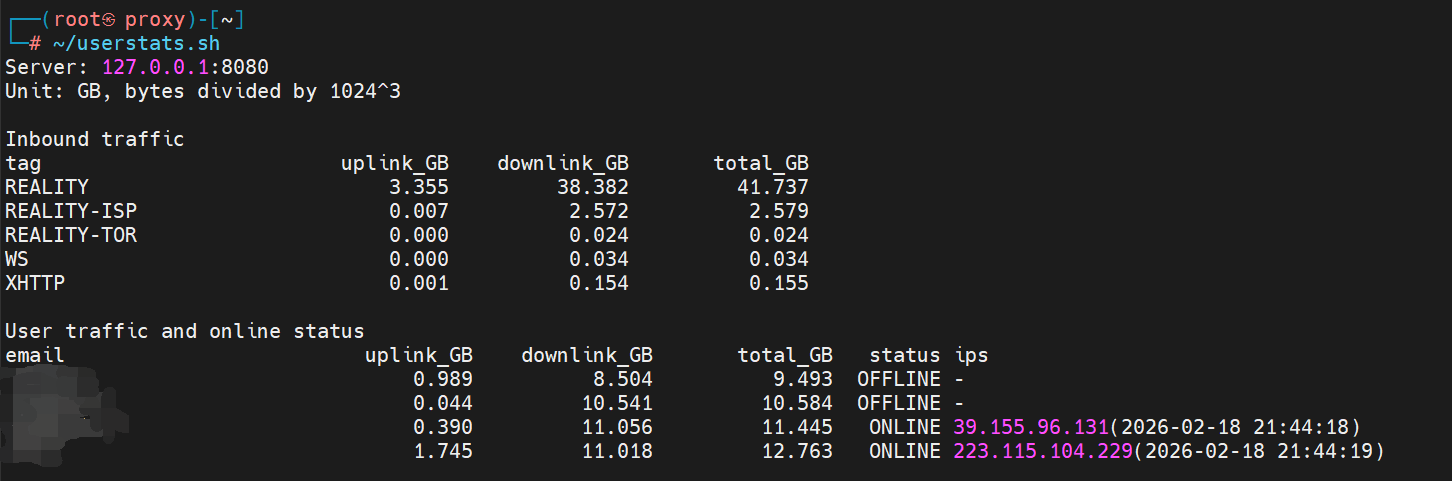This screenshot has height=481, width=1452.
Task: Click the WS inbound tag
Action: click(x=17, y=260)
